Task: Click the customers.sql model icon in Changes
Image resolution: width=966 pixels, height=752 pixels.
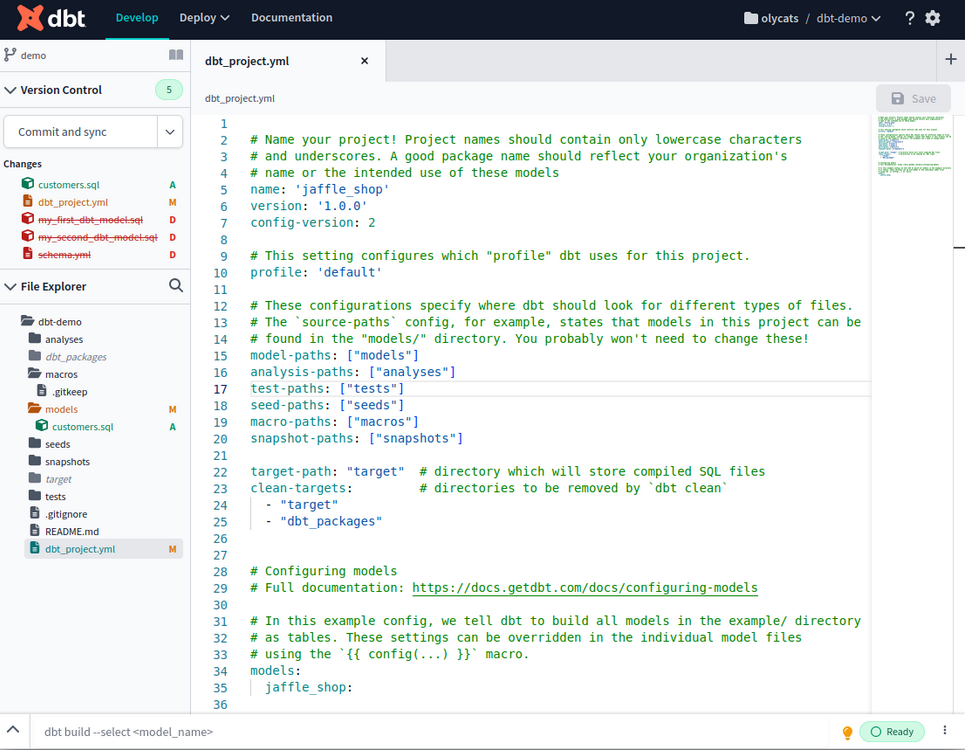Action: pyautogui.click(x=28, y=184)
